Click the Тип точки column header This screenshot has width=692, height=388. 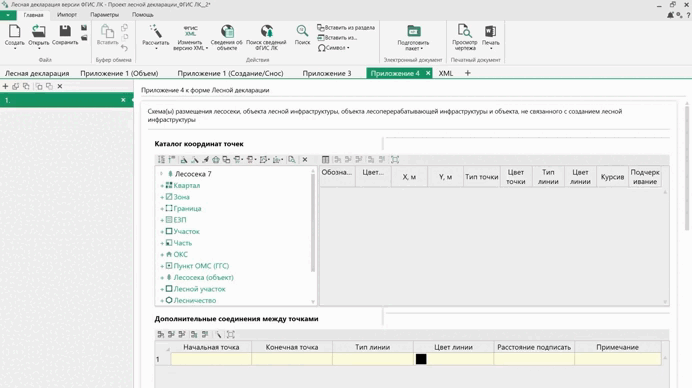tap(481, 177)
